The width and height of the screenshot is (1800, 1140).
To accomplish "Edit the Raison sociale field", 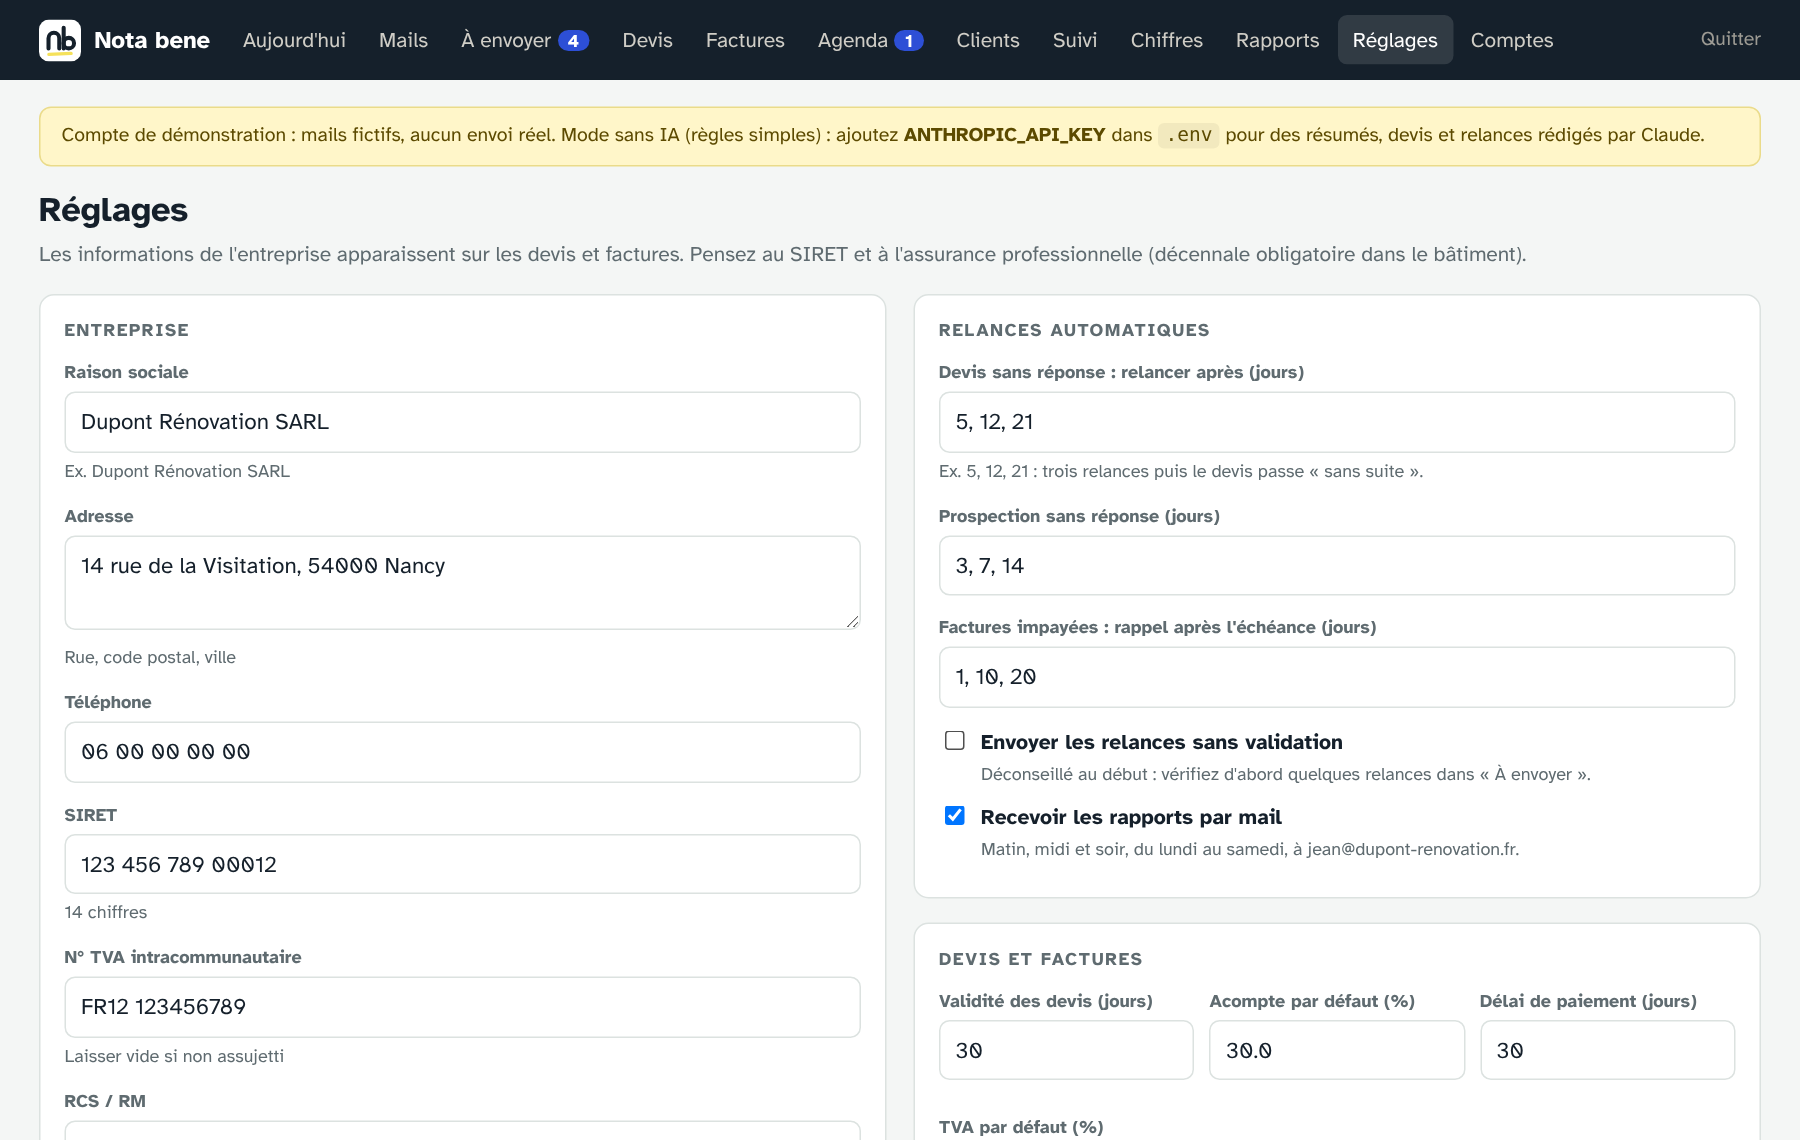I will click(462, 422).
